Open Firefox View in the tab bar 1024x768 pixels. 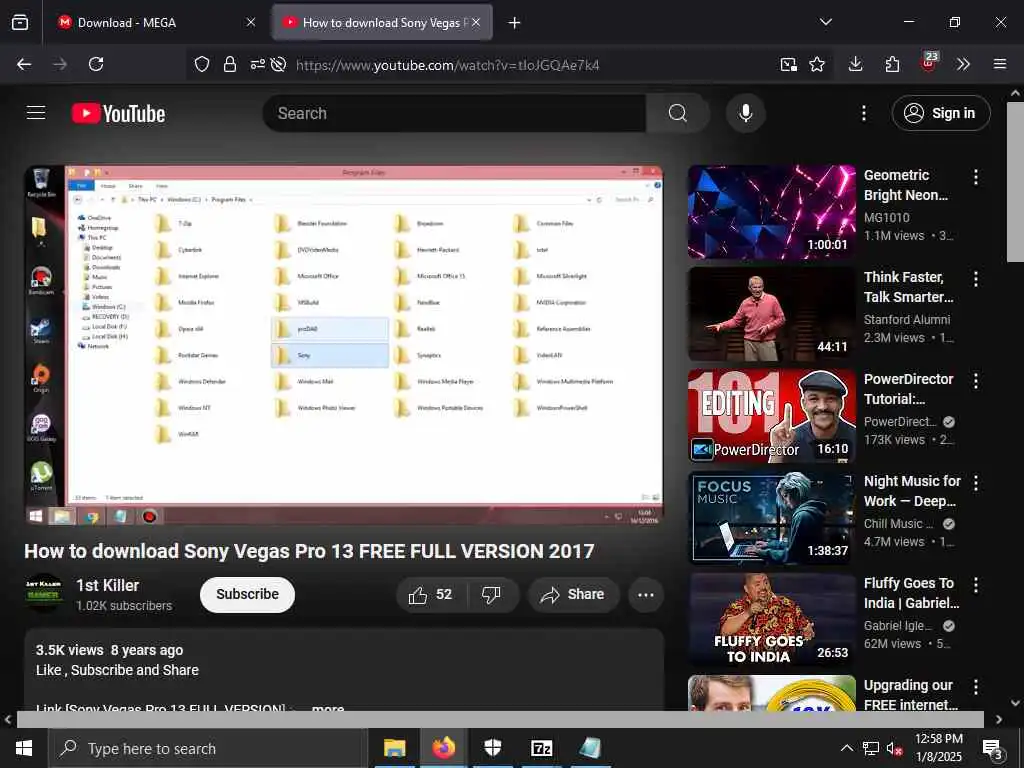tap(20, 22)
